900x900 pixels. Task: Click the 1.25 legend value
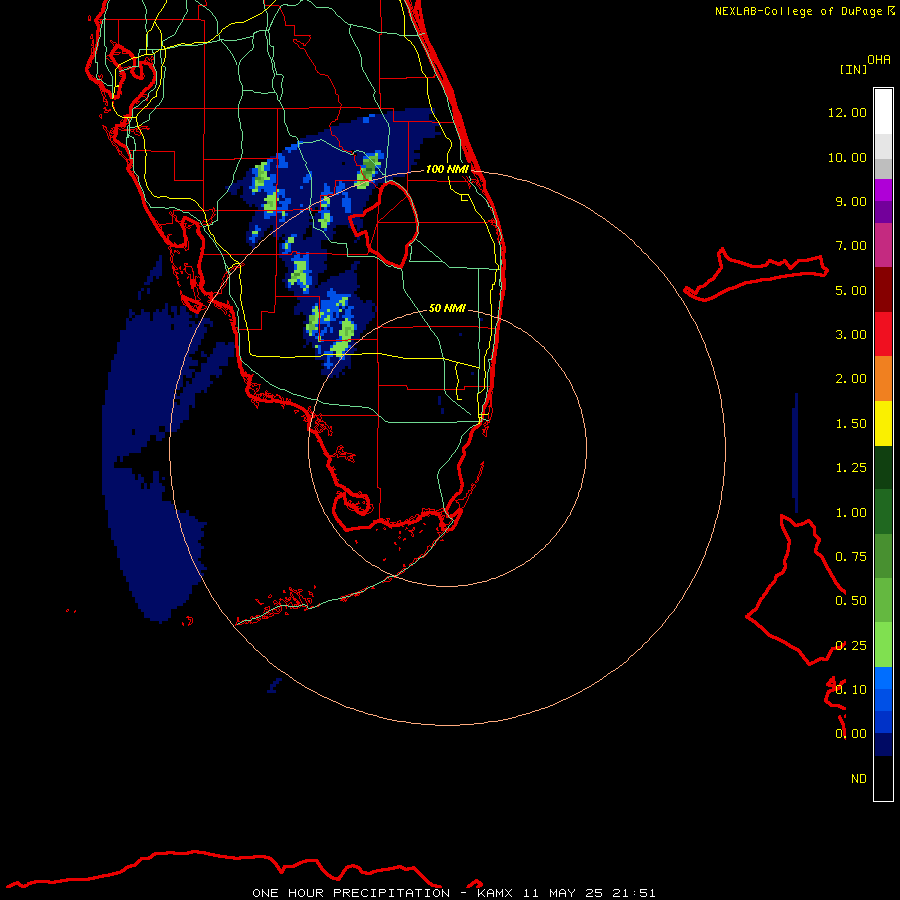tap(851, 468)
